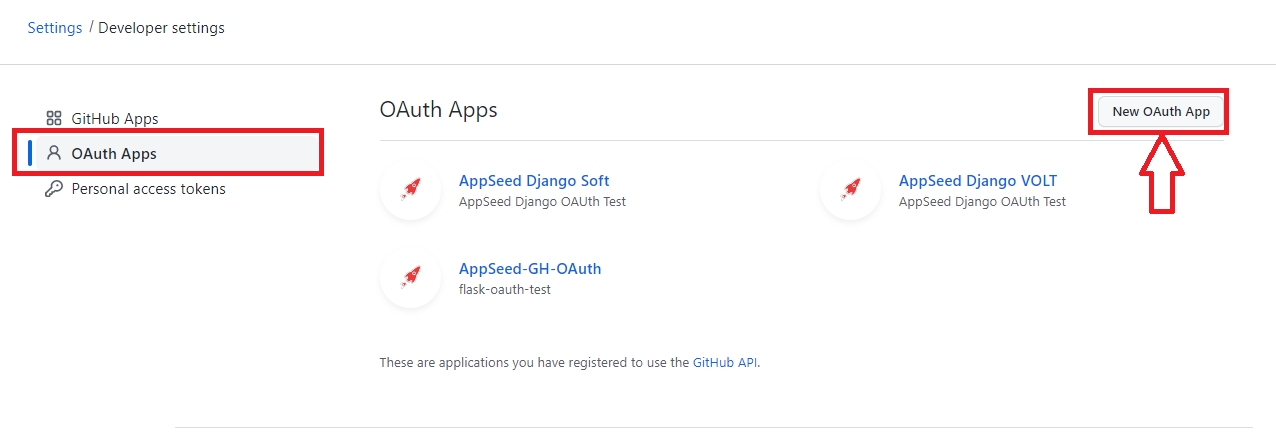Open the GitHub Apps sidebar label
This screenshot has width=1276, height=435.
point(114,119)
